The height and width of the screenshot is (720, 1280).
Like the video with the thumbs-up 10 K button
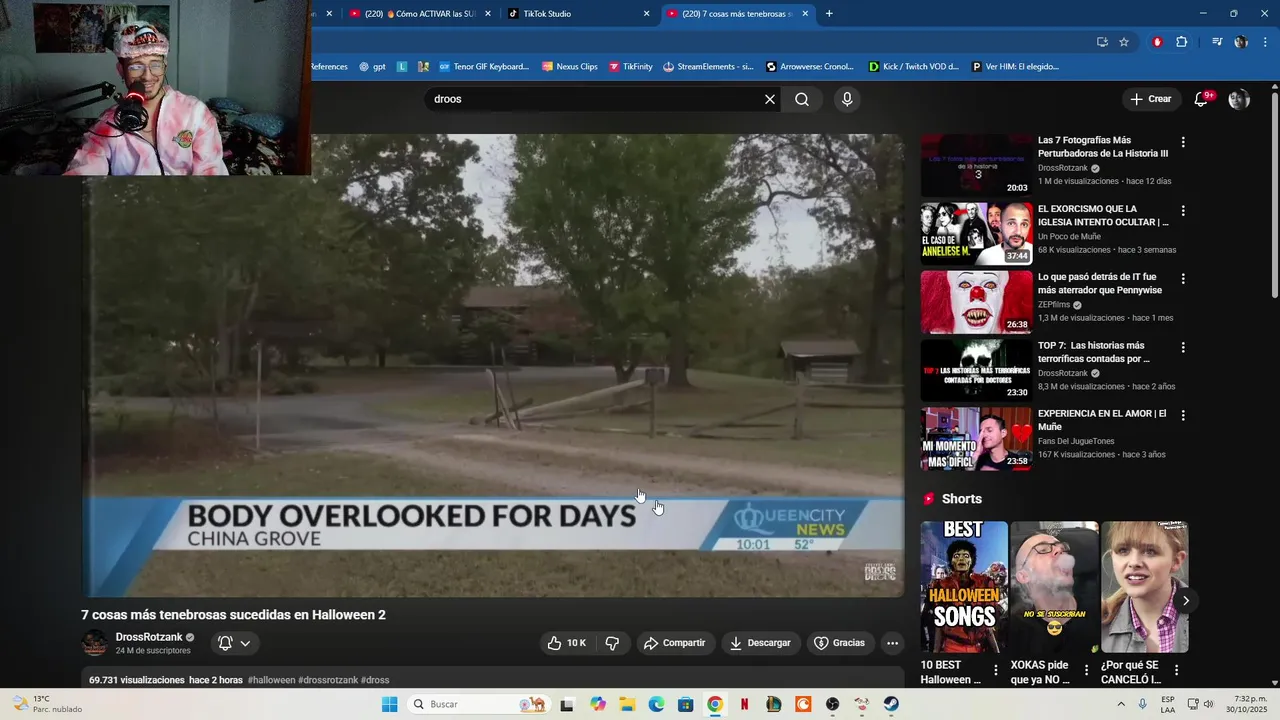[x=566, y=643]
